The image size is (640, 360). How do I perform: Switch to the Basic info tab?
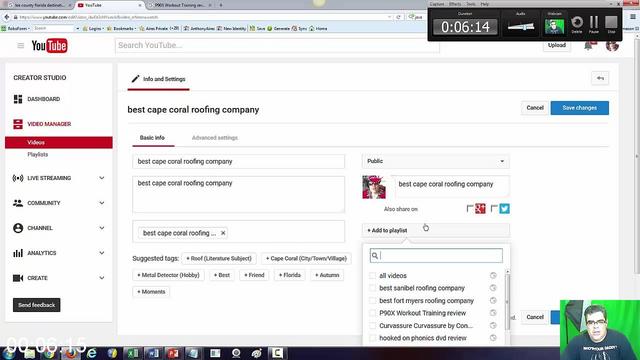pos(152,138)
